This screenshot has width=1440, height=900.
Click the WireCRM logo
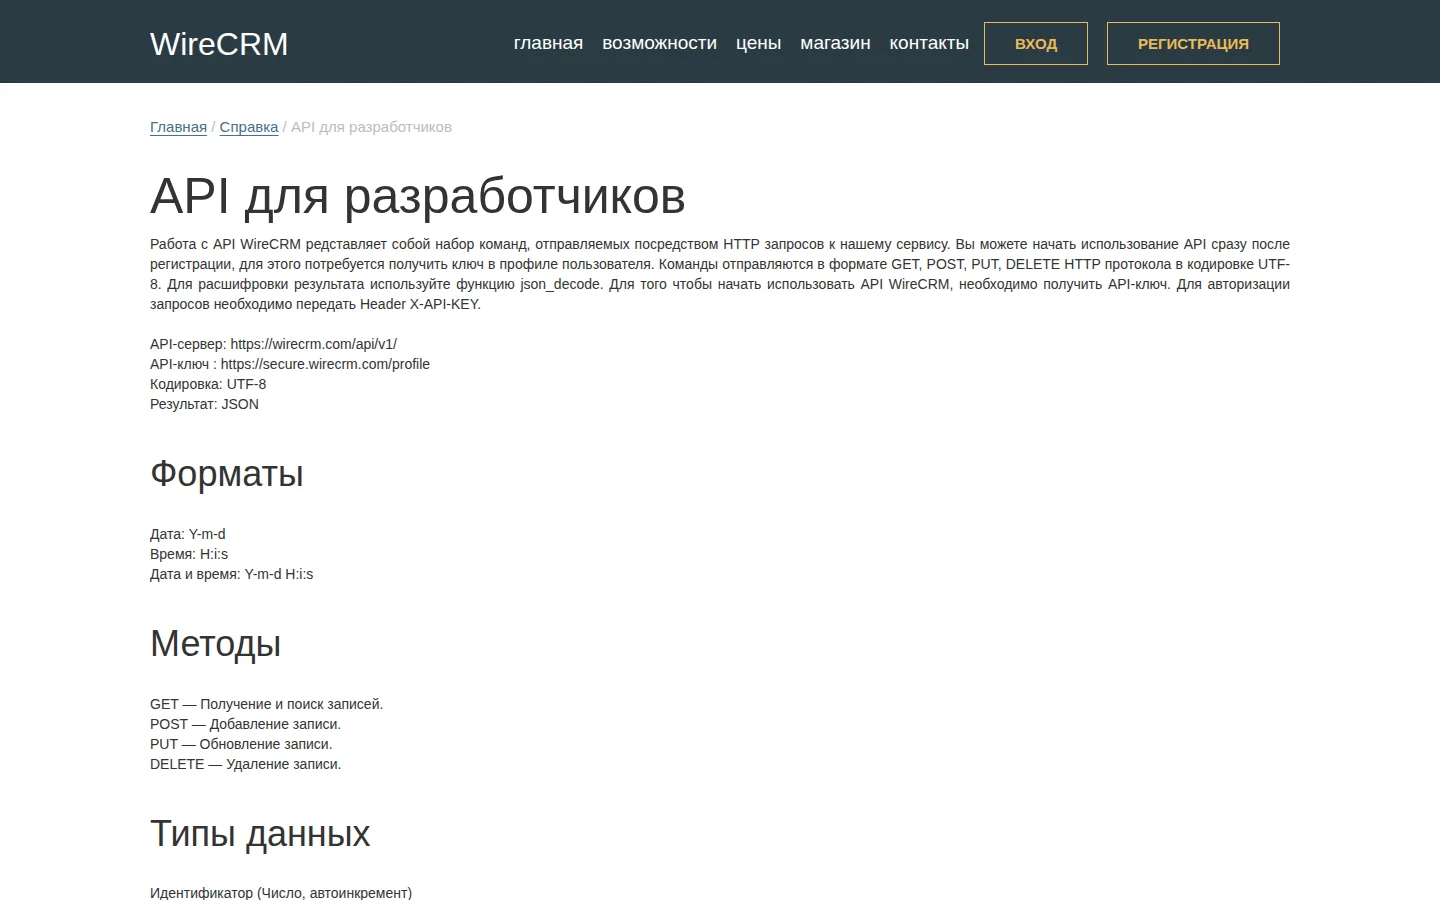[219, 44]
